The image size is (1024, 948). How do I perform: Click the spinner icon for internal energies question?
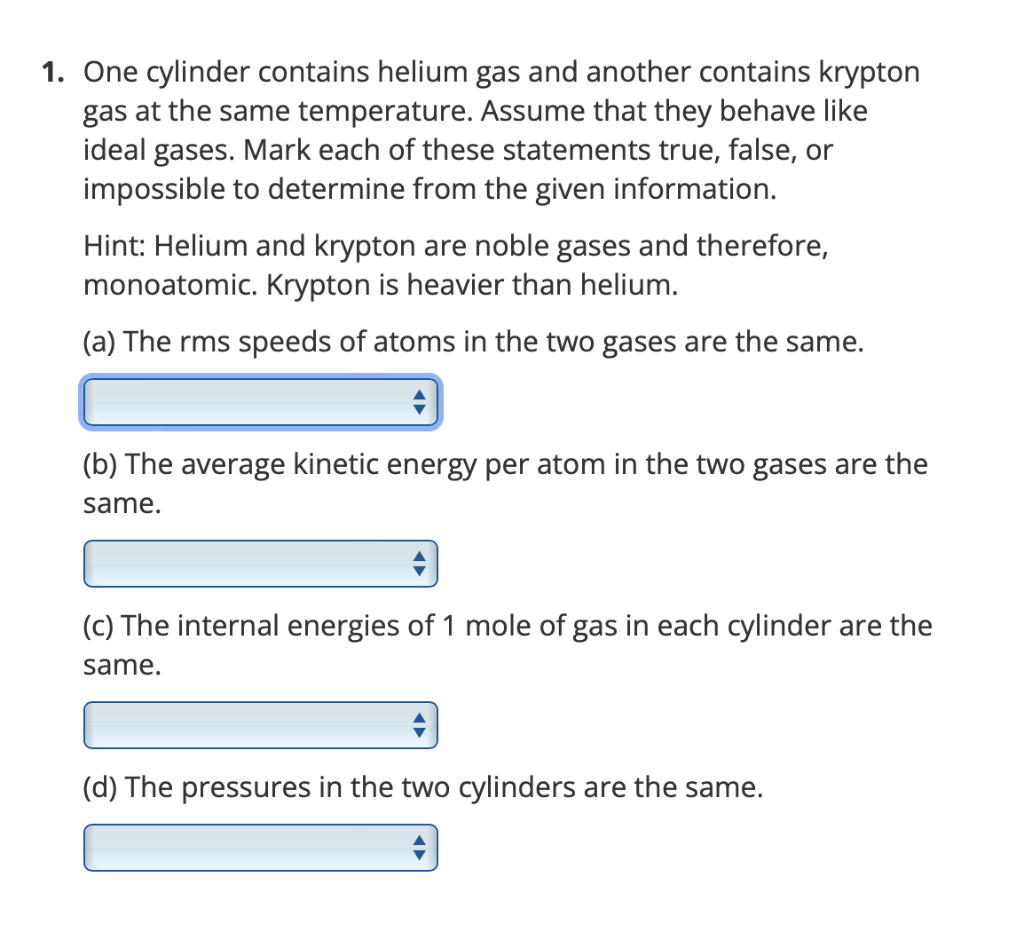[x=420, y=725]
